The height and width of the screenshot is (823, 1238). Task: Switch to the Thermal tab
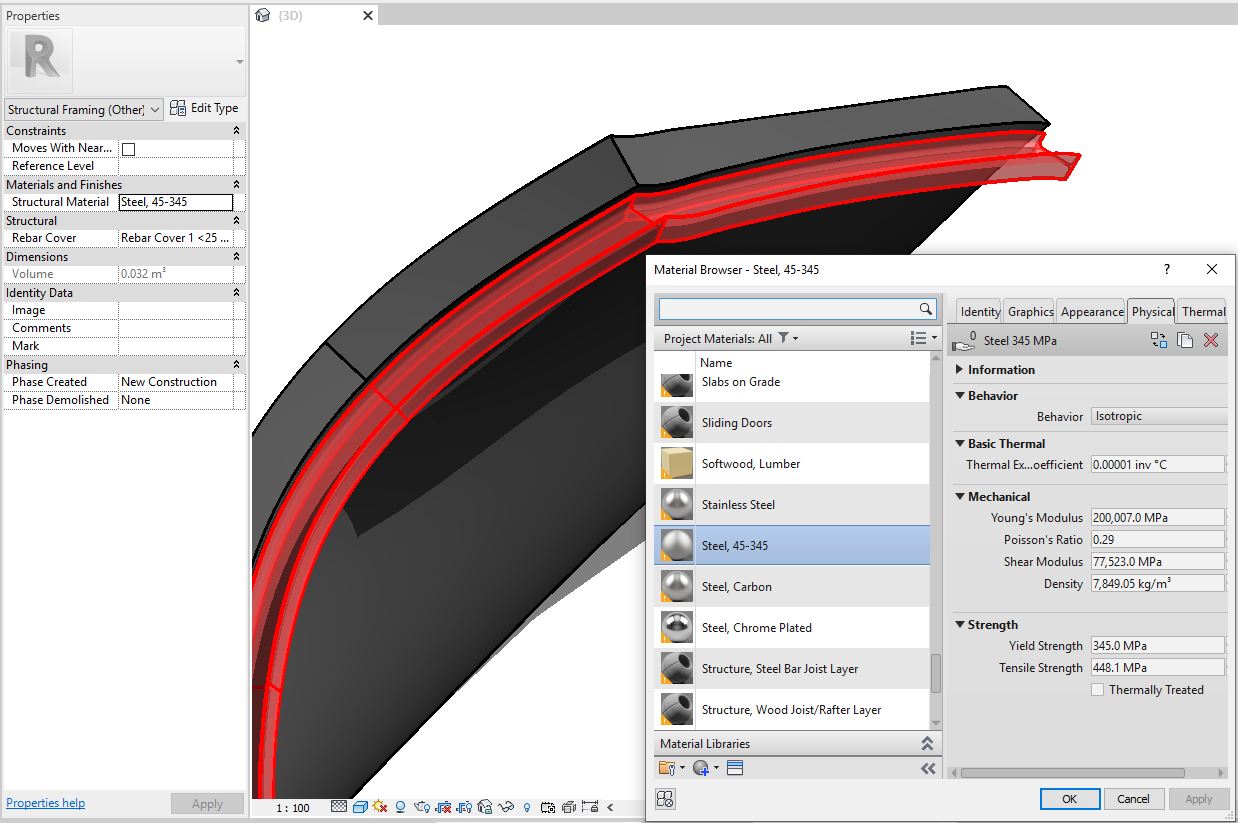click(x=1202, y=311)
